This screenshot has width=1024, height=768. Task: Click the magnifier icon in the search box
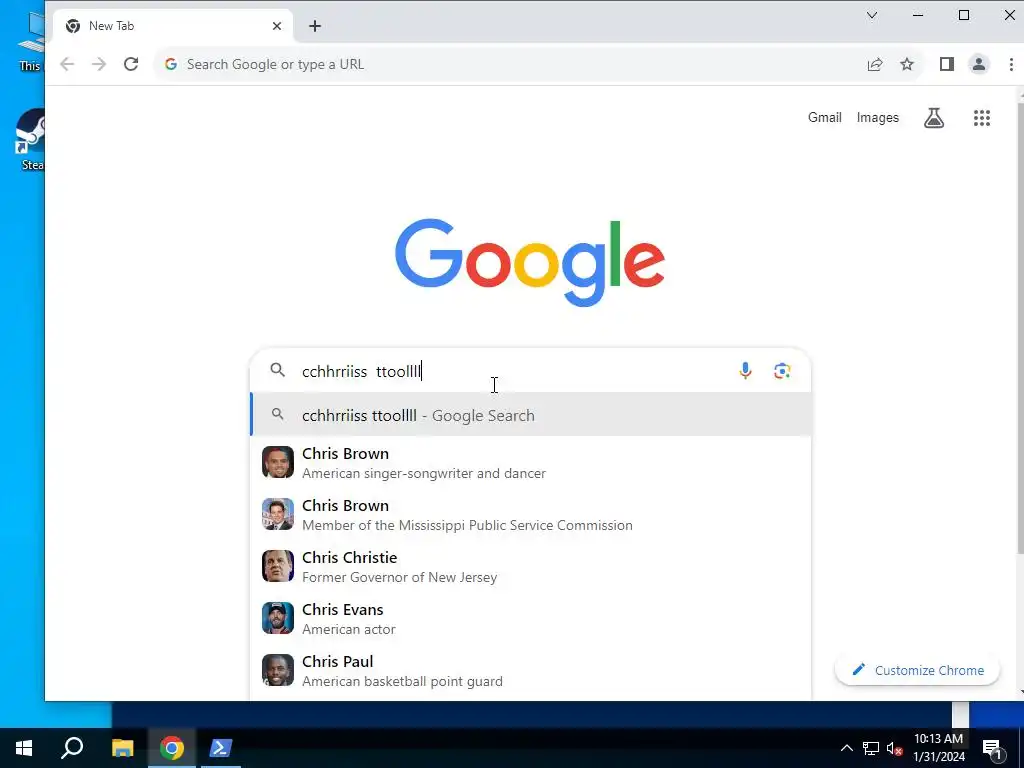click(278, 370)
